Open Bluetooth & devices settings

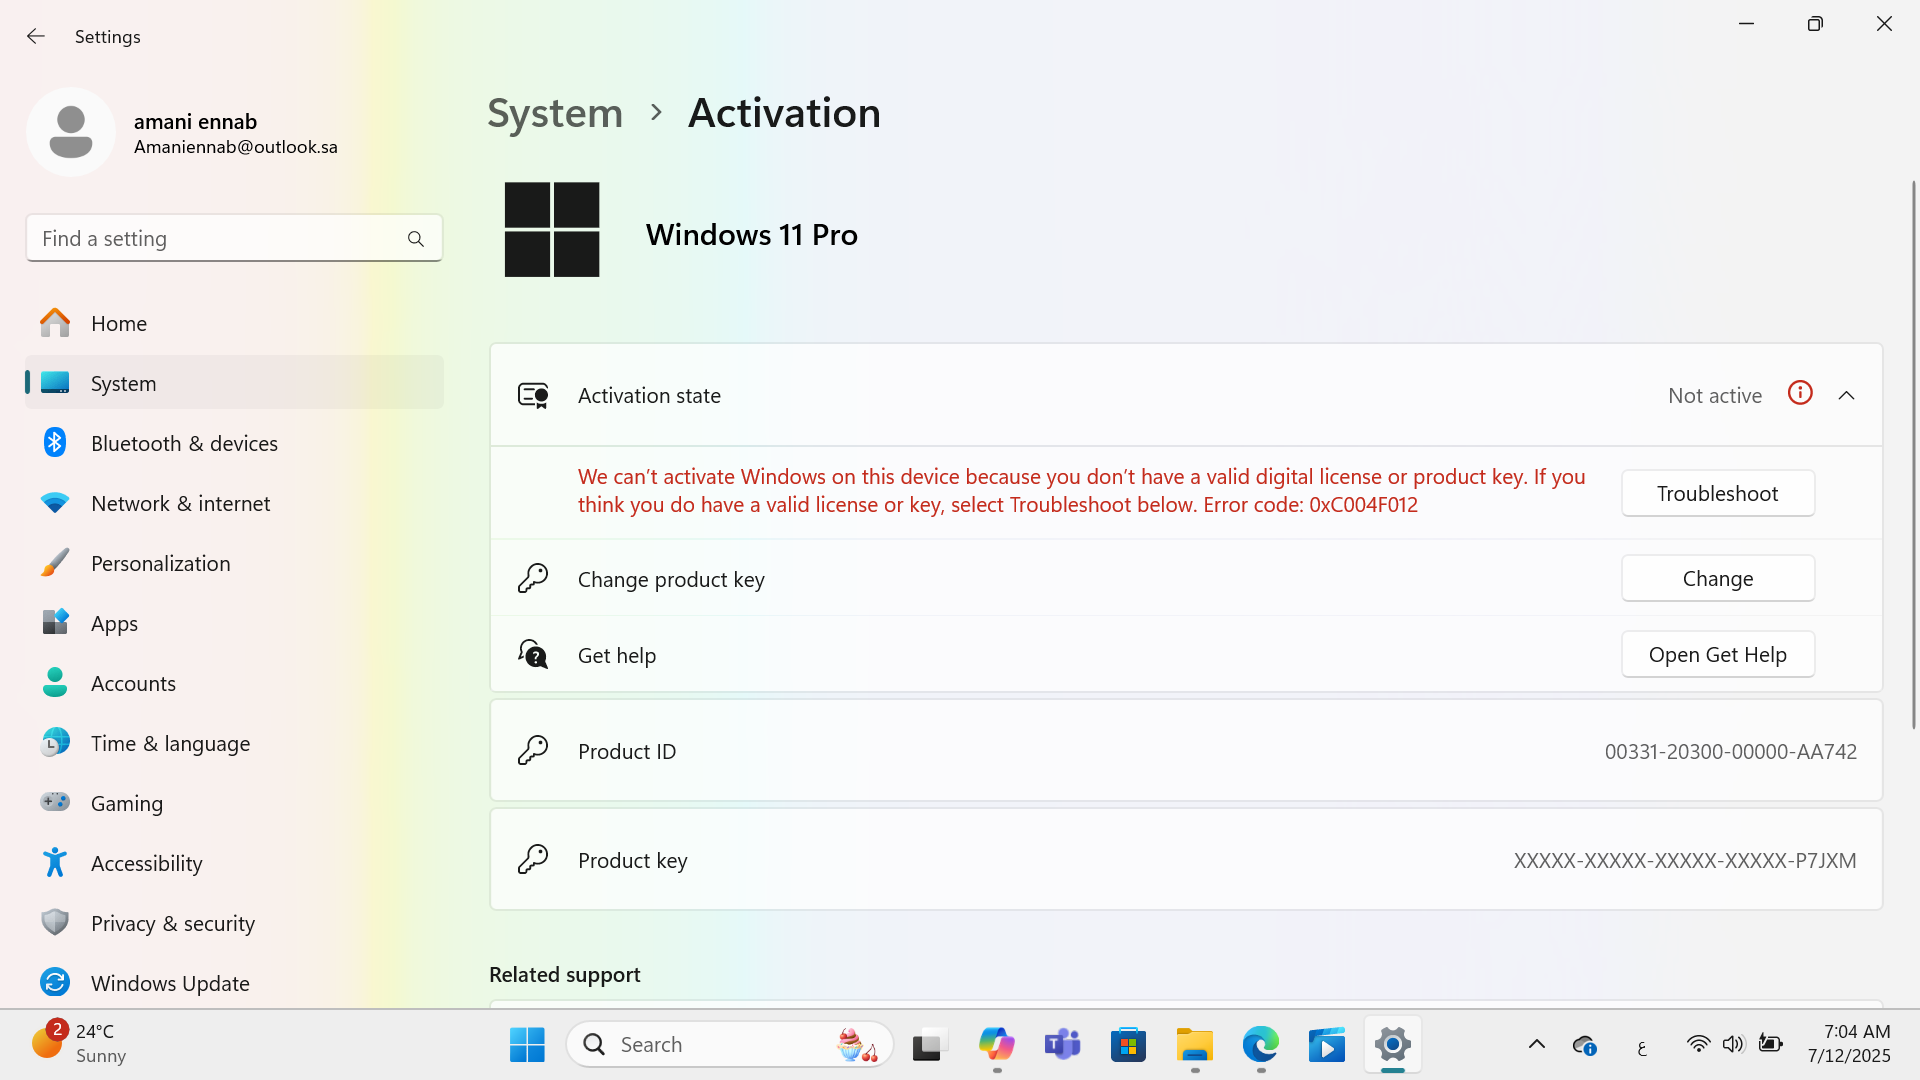pos(234,443)
